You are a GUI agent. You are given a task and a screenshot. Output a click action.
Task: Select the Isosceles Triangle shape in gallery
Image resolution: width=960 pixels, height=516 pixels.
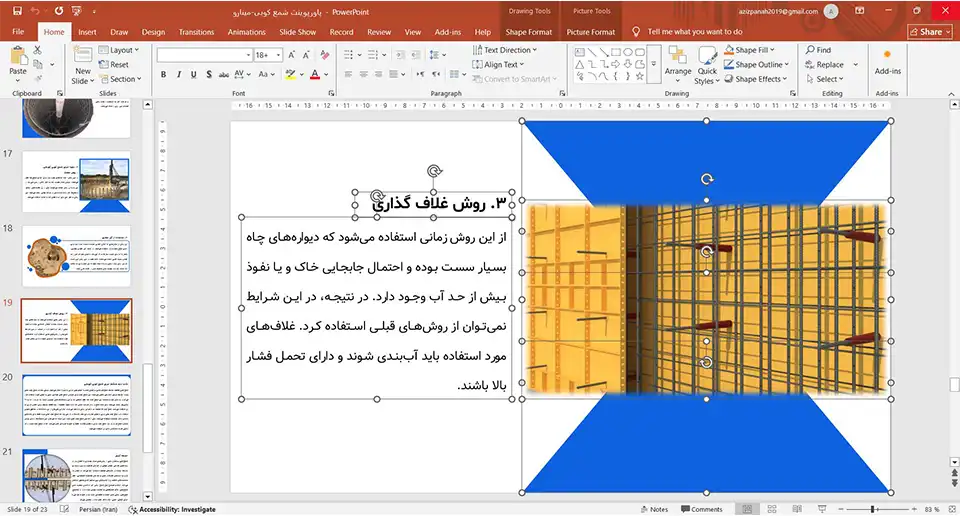pyautogui.click(x=579, y=64)
